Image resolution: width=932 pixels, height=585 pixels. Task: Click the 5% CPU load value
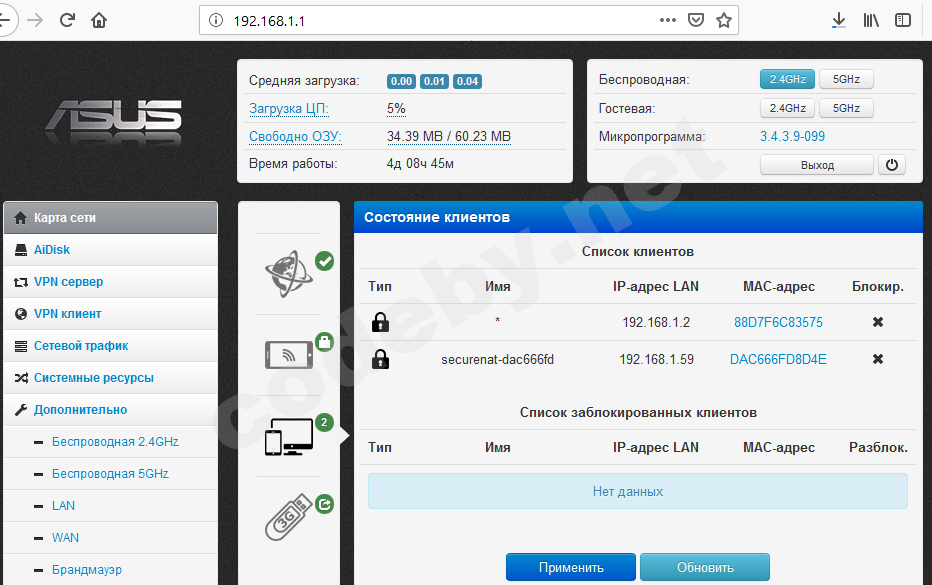coord(396,108)
